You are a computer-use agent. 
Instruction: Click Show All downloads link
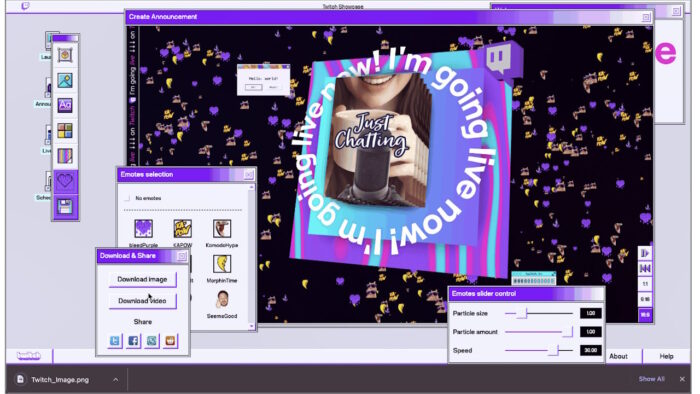651,379
